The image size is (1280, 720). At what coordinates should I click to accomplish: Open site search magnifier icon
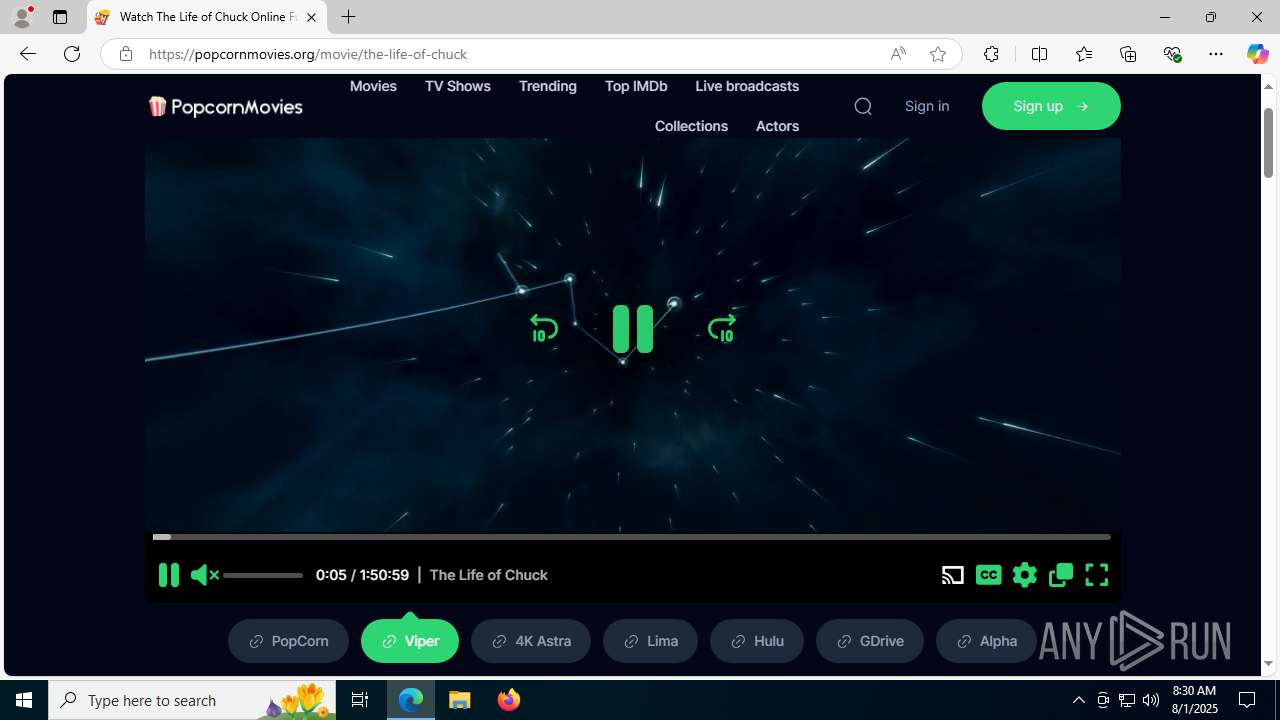coord(863,106)
